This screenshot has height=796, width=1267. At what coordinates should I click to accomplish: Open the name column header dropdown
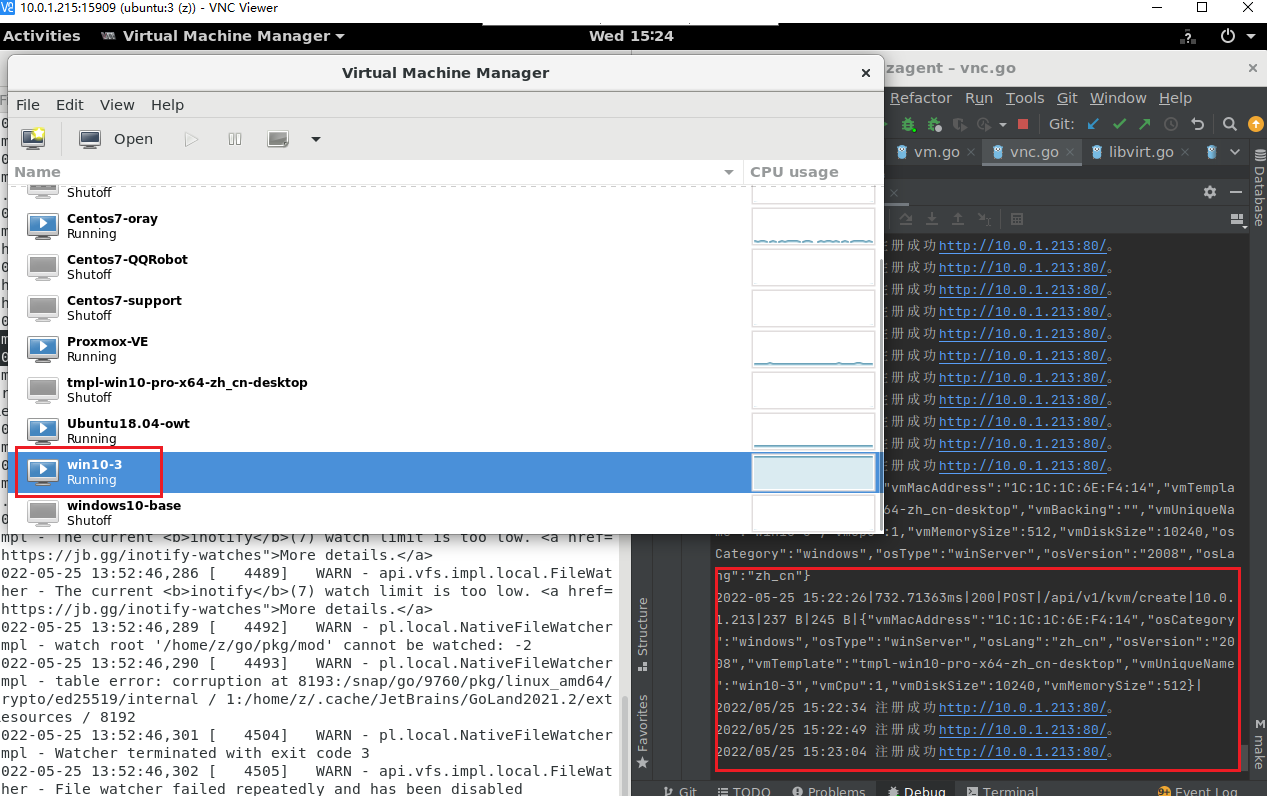(x=729, y=172)
